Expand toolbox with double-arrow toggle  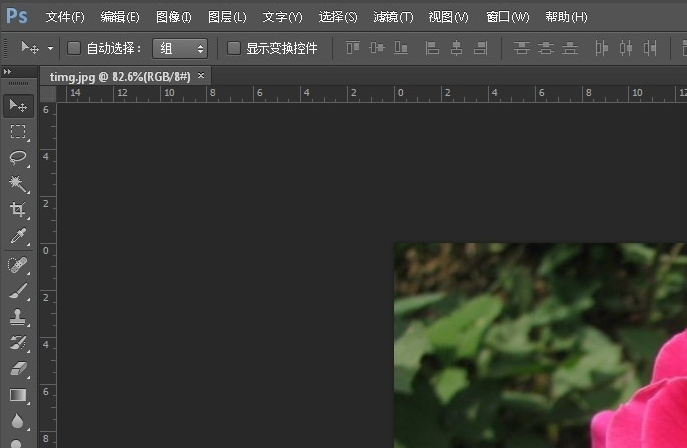tap(7, 71)
